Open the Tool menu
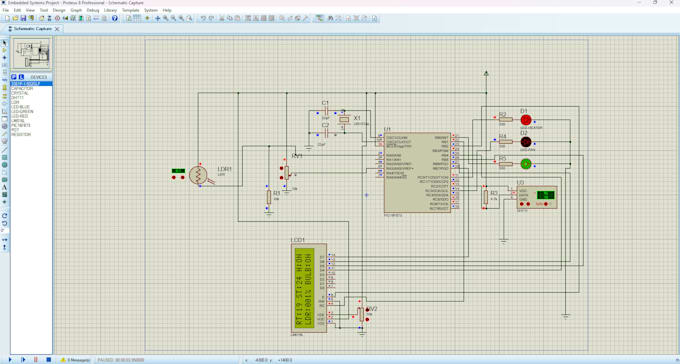The width and height of the screenshot is (680, 364). (x=44, y=10)
